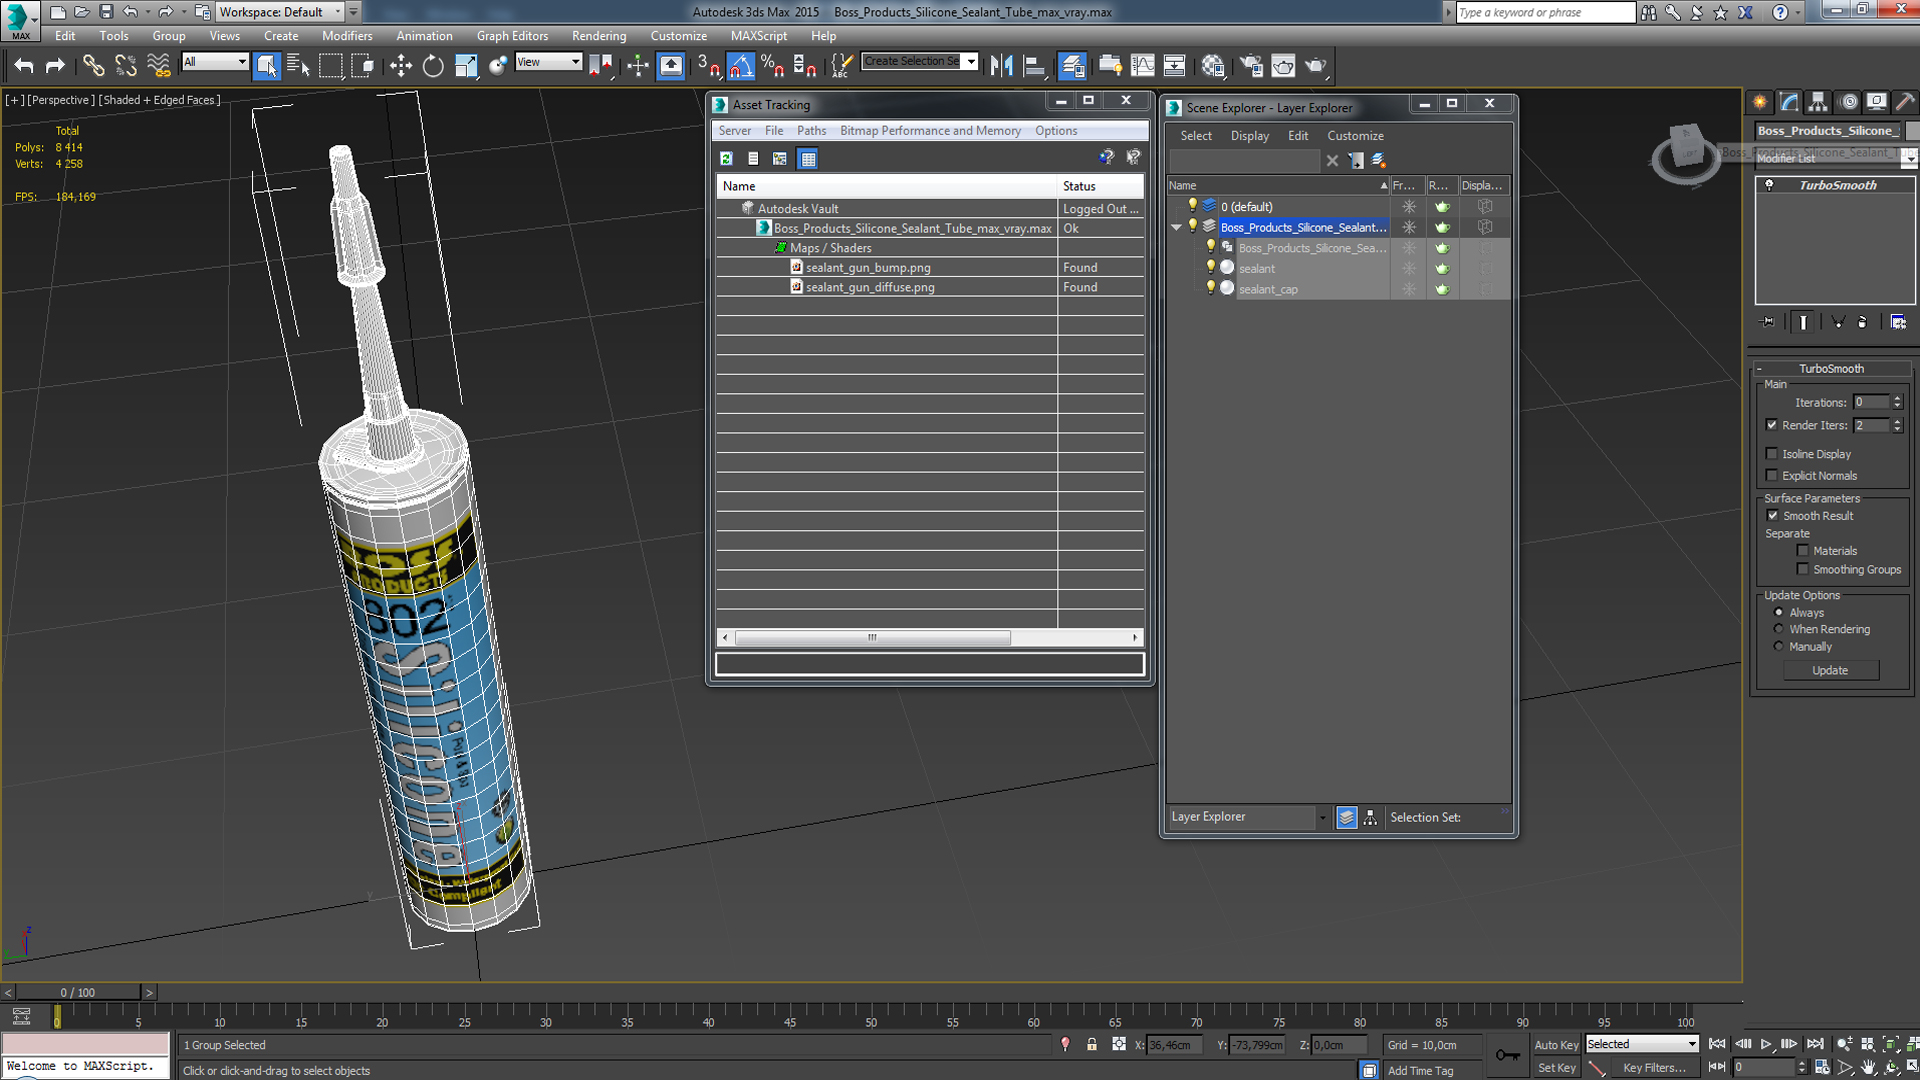Viewport: 1920px width, 1080px height.
Task: Click the Undo arrow in main toolbar
Action: point(24,66)
